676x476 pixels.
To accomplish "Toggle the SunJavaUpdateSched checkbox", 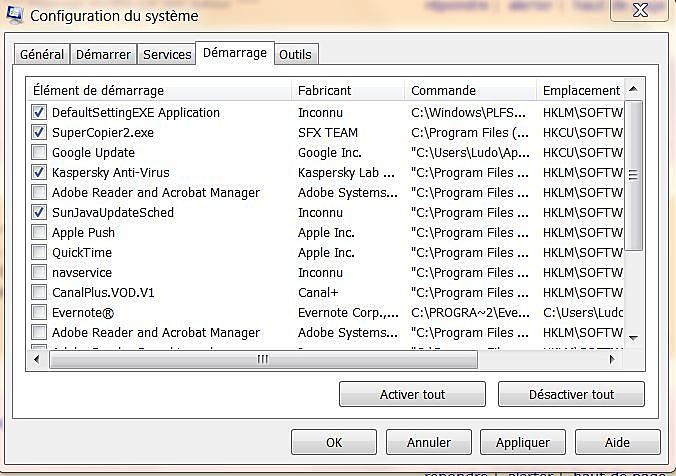I will click(x=39, y=212).
